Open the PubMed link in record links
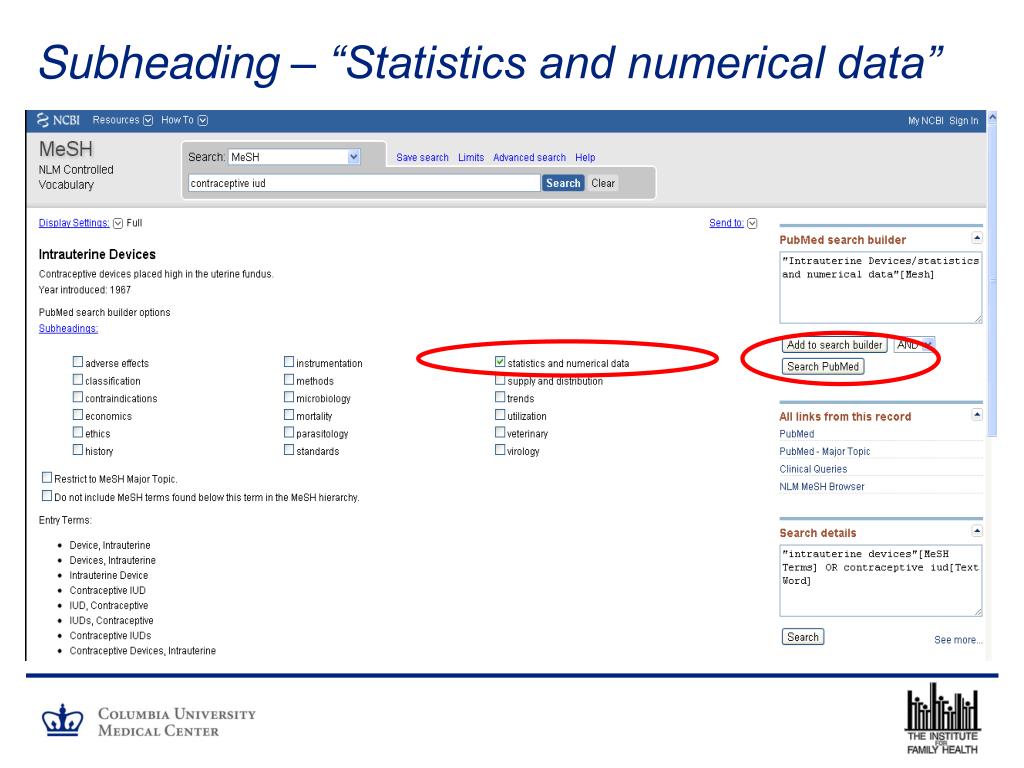Screen dimensions: 1024x768 click(x=797, y=434)
